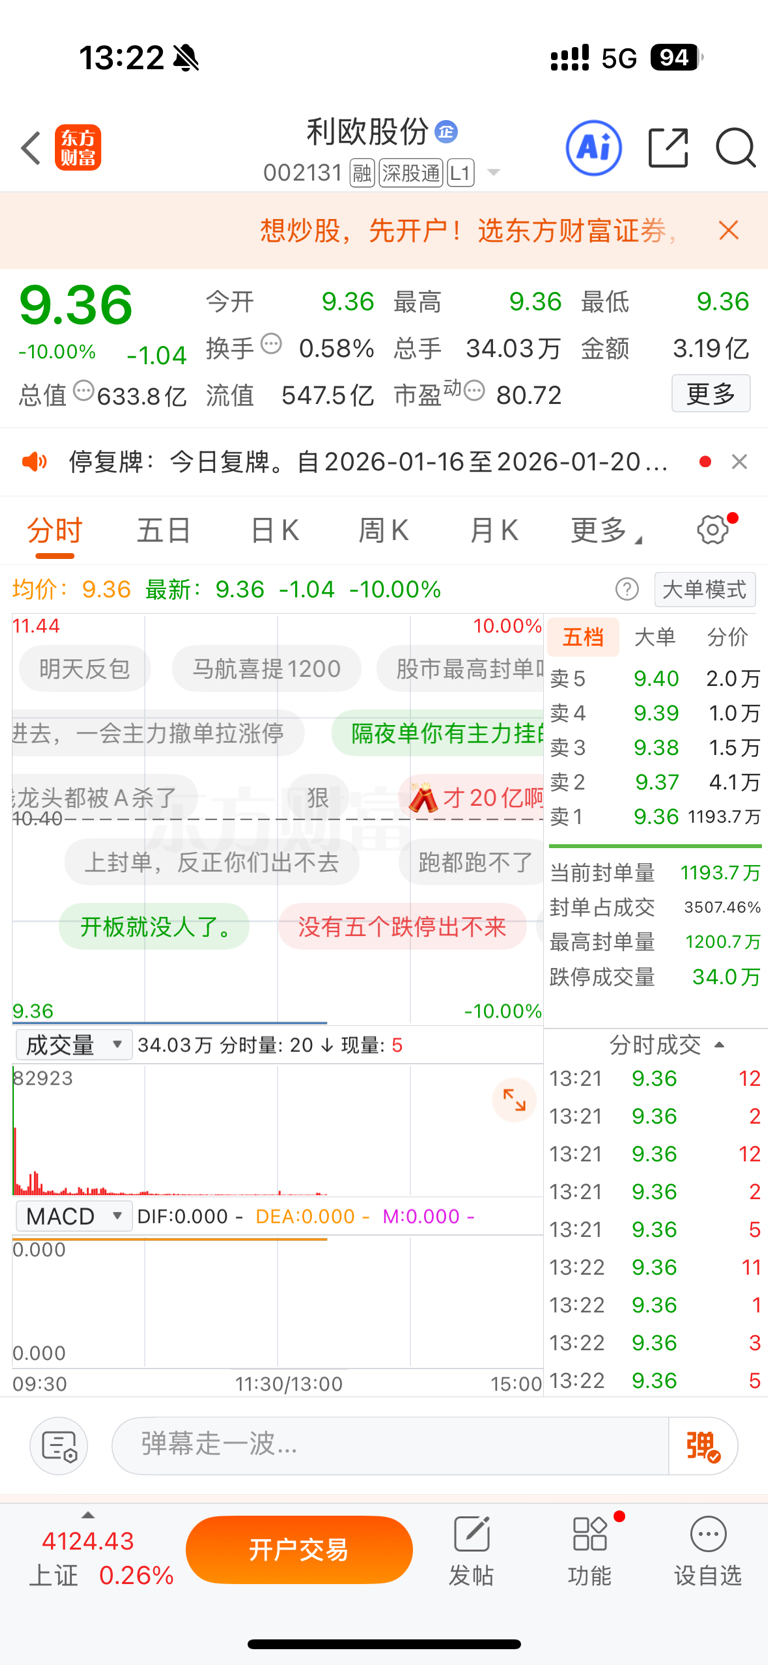This screenshot has height=1665, width=769.
Task: Switch to the 五日 tab
Action: 164,530
